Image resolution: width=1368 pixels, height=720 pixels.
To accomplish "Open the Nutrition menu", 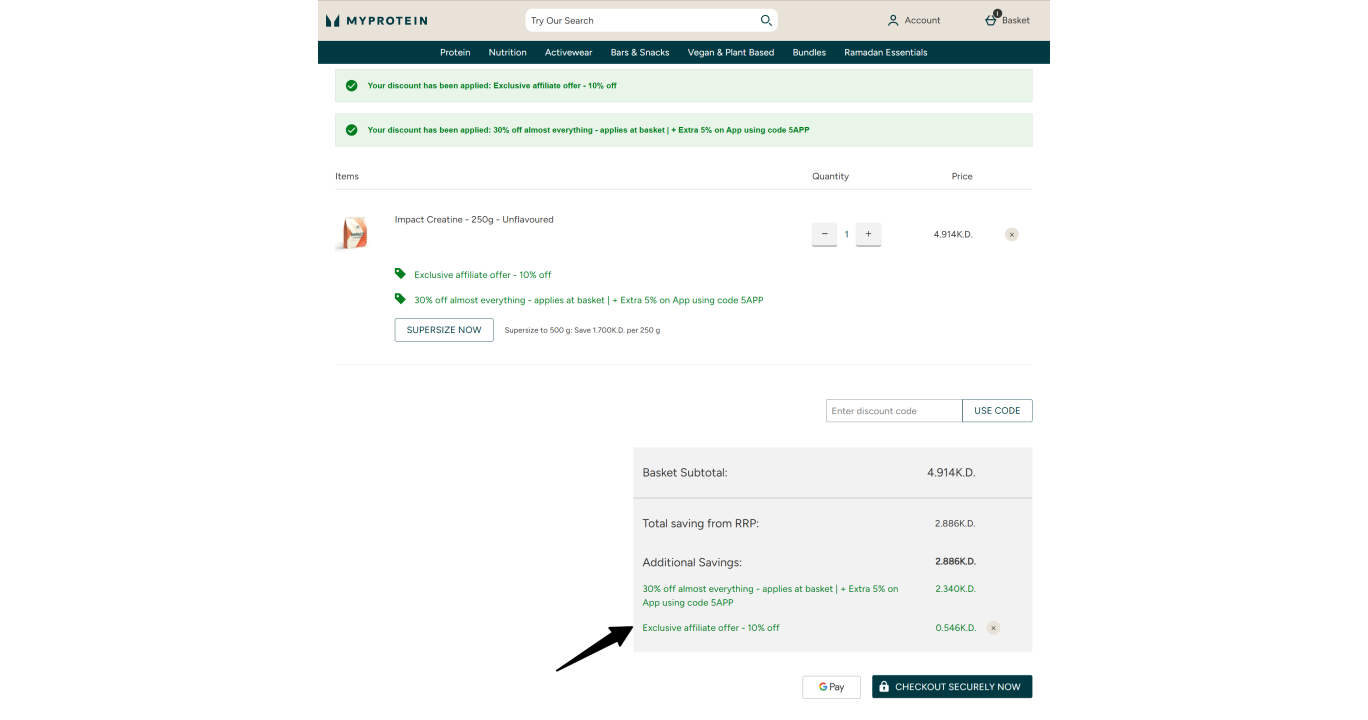I will [507, 52].
